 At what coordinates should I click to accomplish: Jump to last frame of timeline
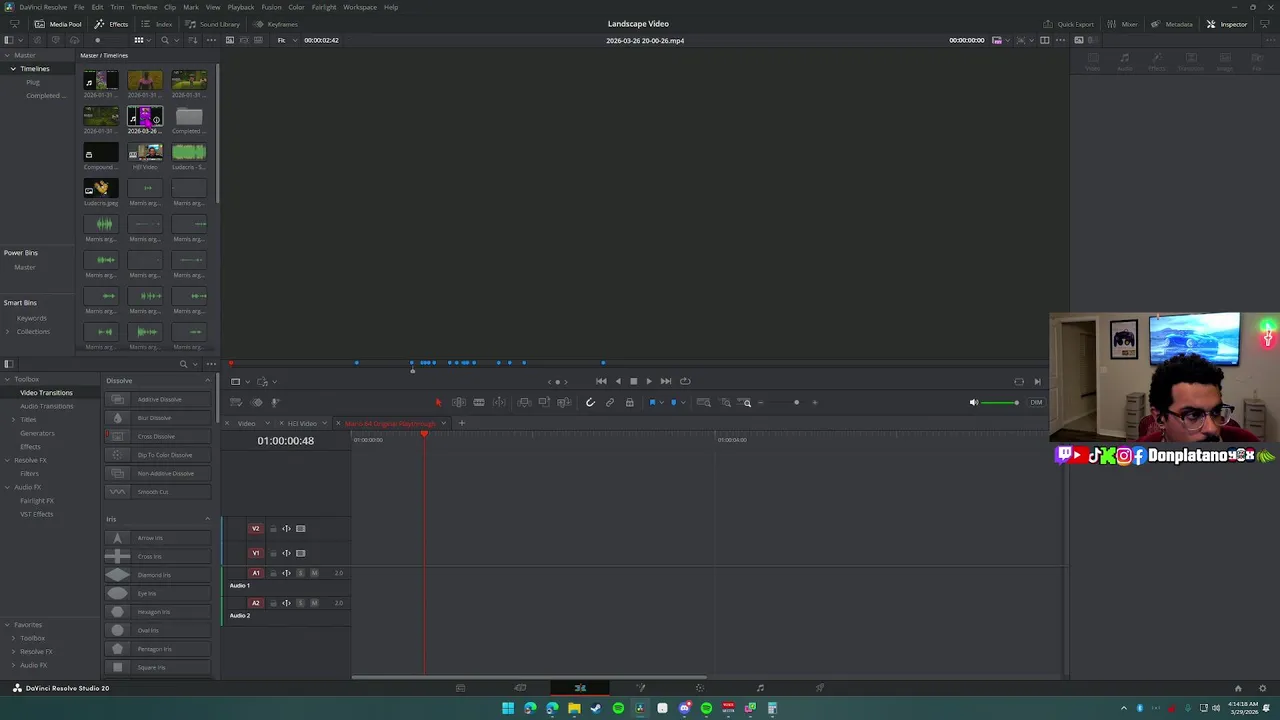click(x=666, y=381)
